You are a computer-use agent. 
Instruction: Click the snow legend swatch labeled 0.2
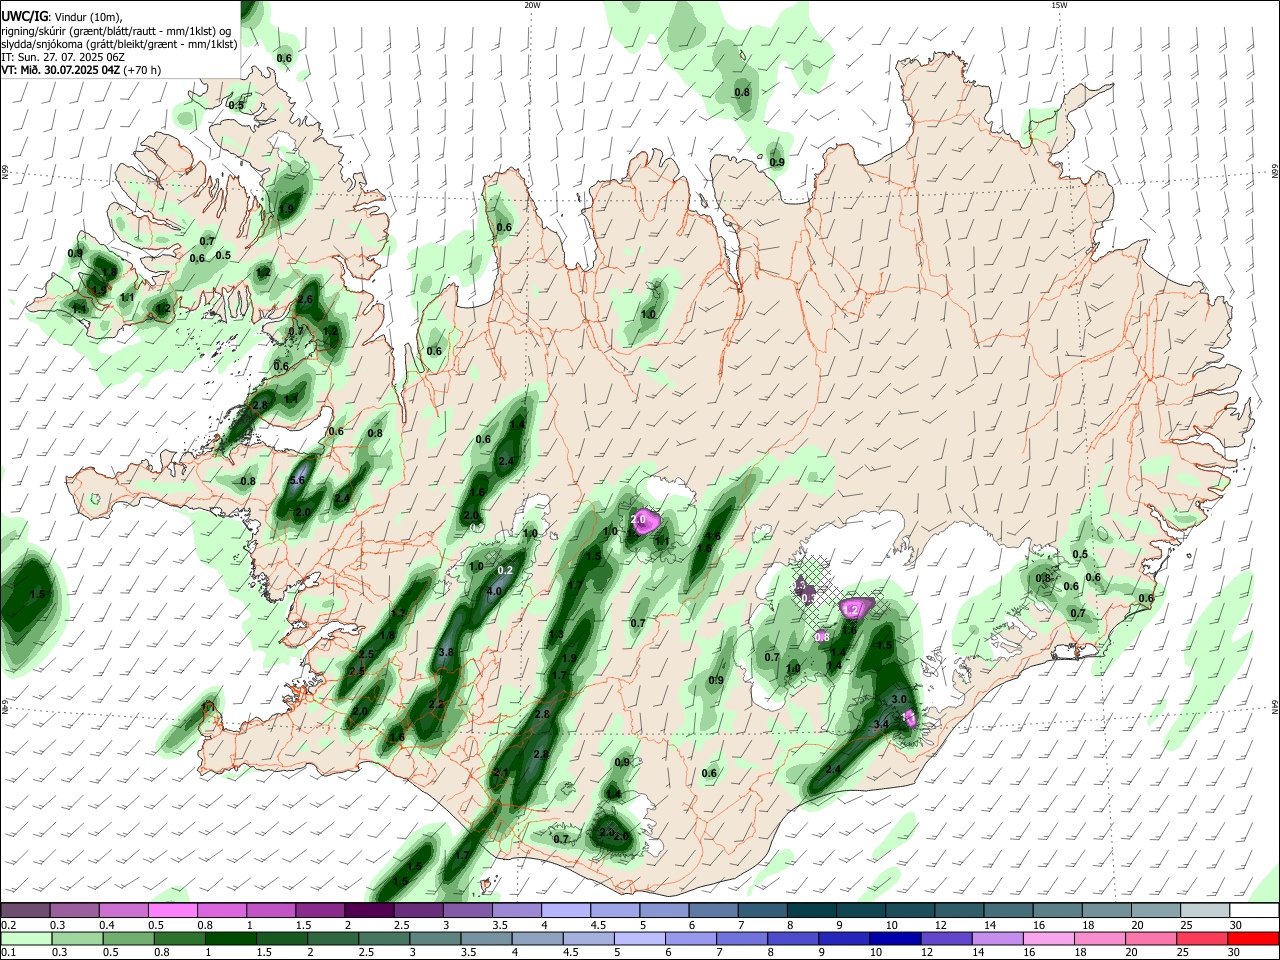pyautogui.click(x=25, y=911)
